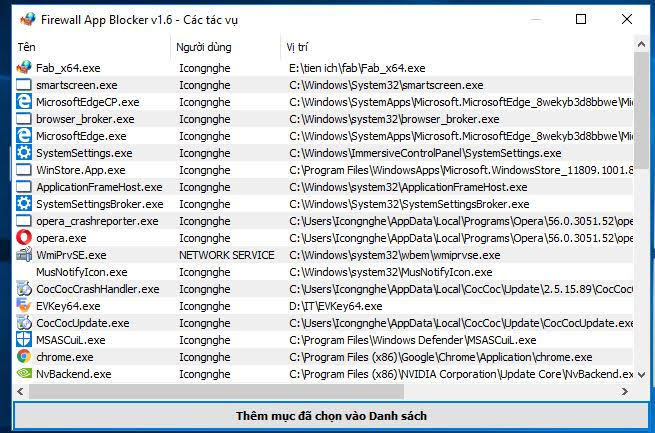Click the Fab_x64.exe firewall icon
Image resolution: width=655 pixels, height=433 pixels.
pos(24,68)
